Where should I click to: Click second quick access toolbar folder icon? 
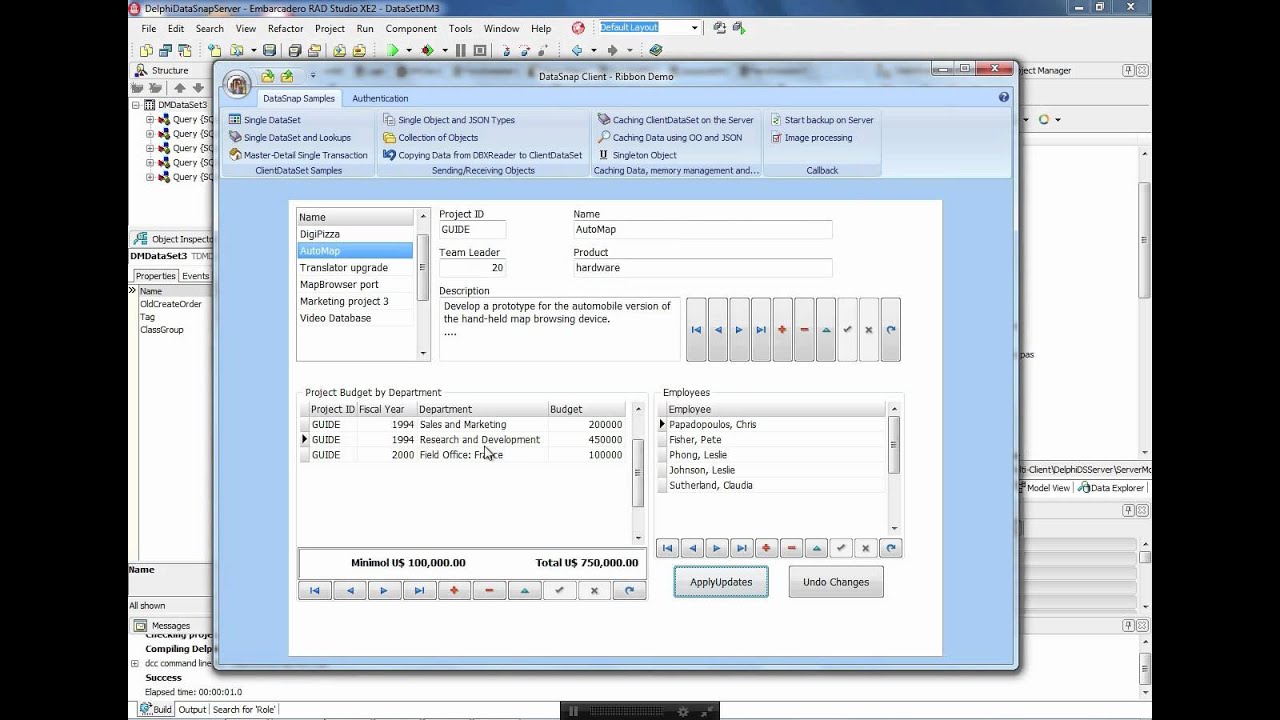tap(287, 76)
